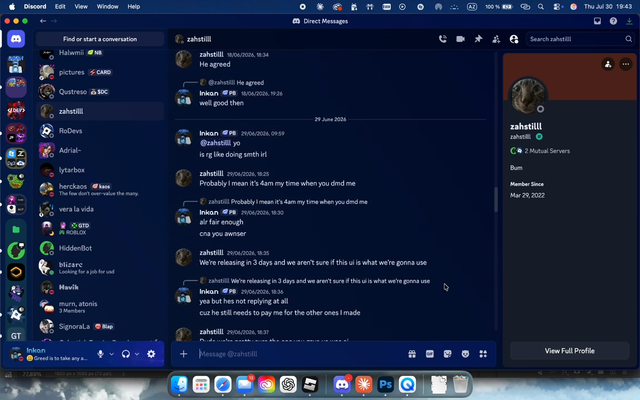Click the plus attachment button

[x=183, y=354]
